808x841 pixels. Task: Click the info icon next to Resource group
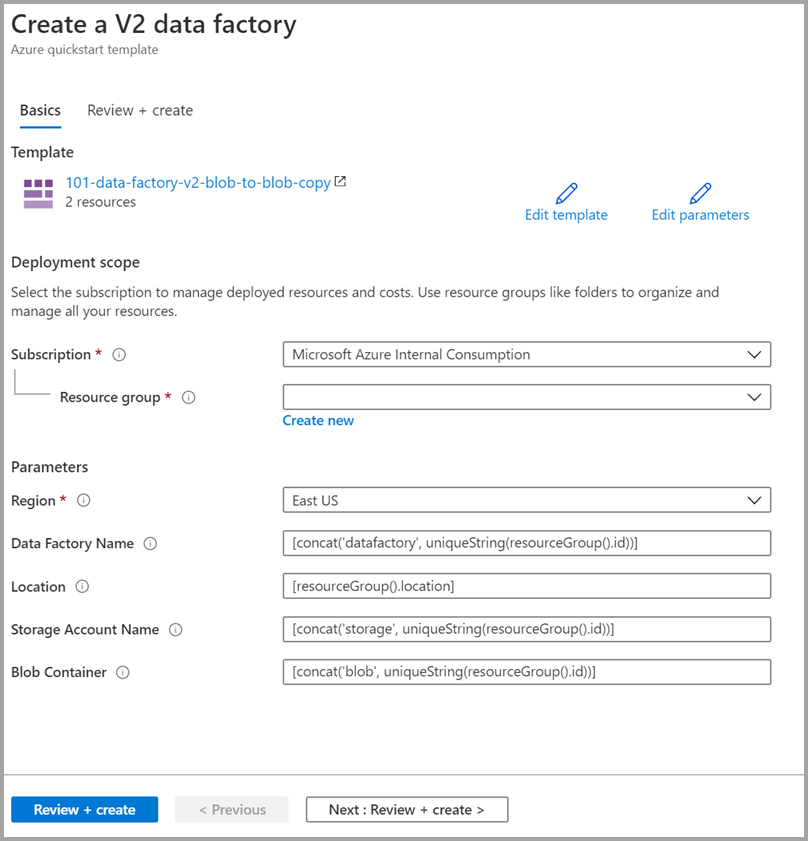(189, 397)
